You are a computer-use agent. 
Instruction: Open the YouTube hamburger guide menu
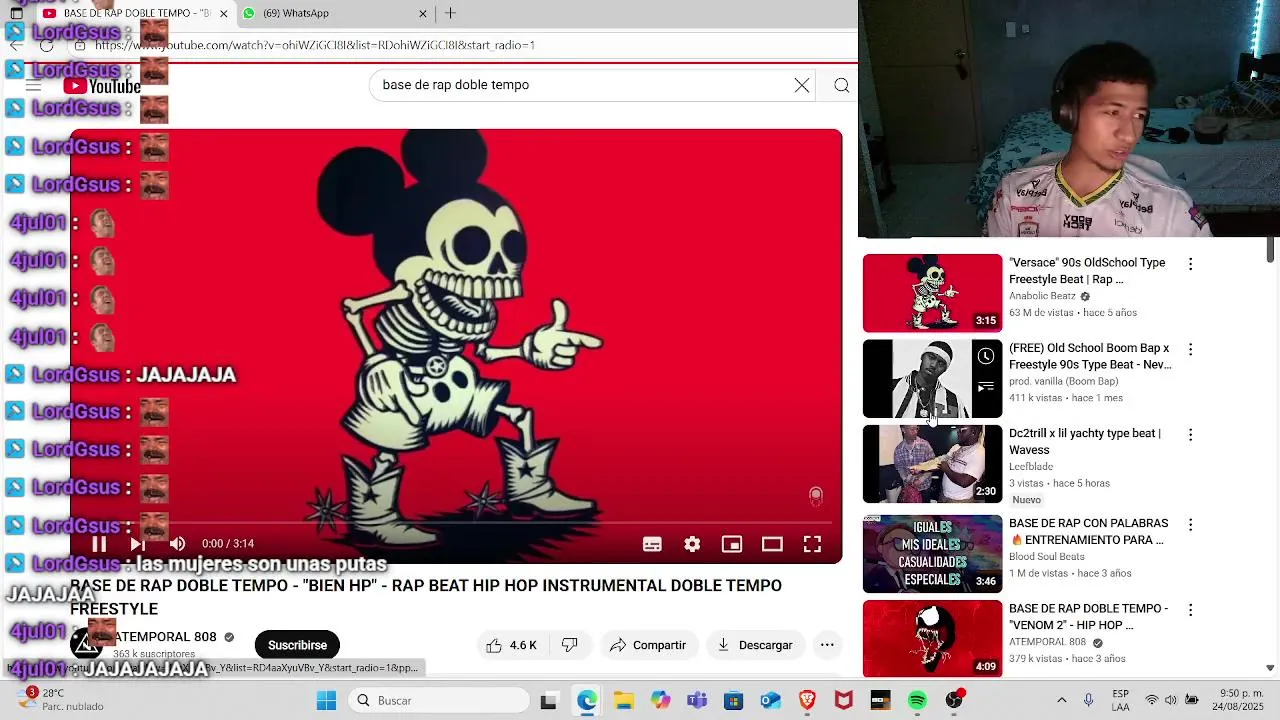[33, 86]
